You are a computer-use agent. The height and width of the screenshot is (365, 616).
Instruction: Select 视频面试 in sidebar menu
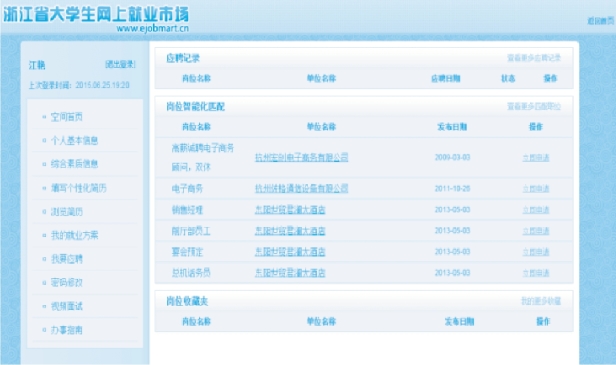click(66, 306)
